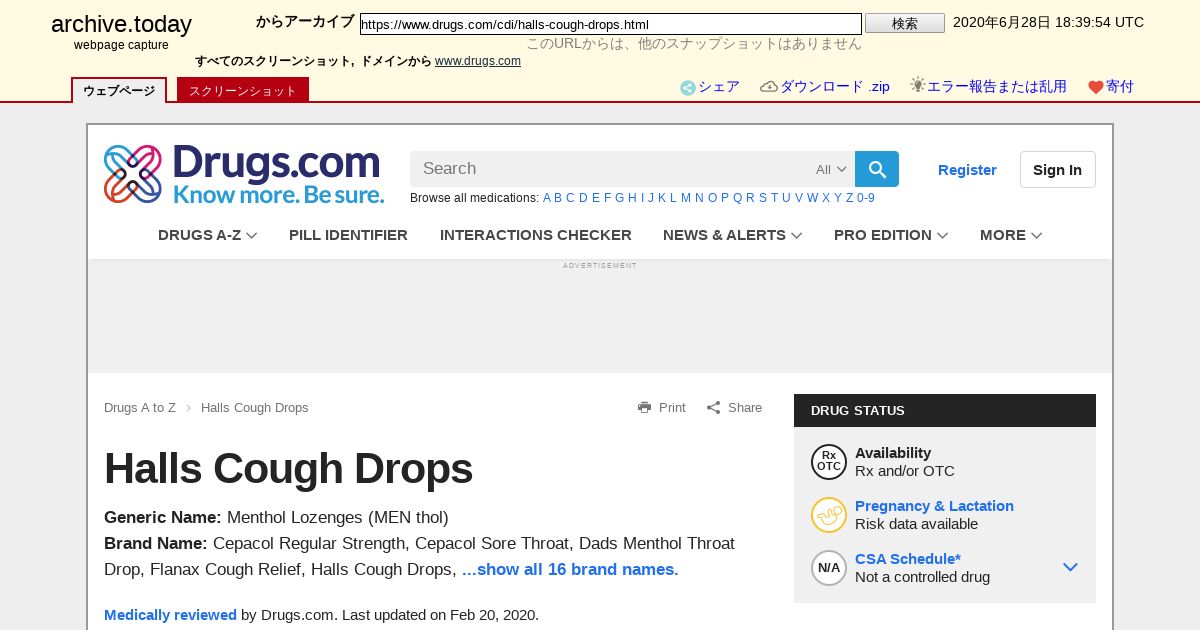Click the Print text link
The height and width of the screenshot is (630, 1200).
672,408
